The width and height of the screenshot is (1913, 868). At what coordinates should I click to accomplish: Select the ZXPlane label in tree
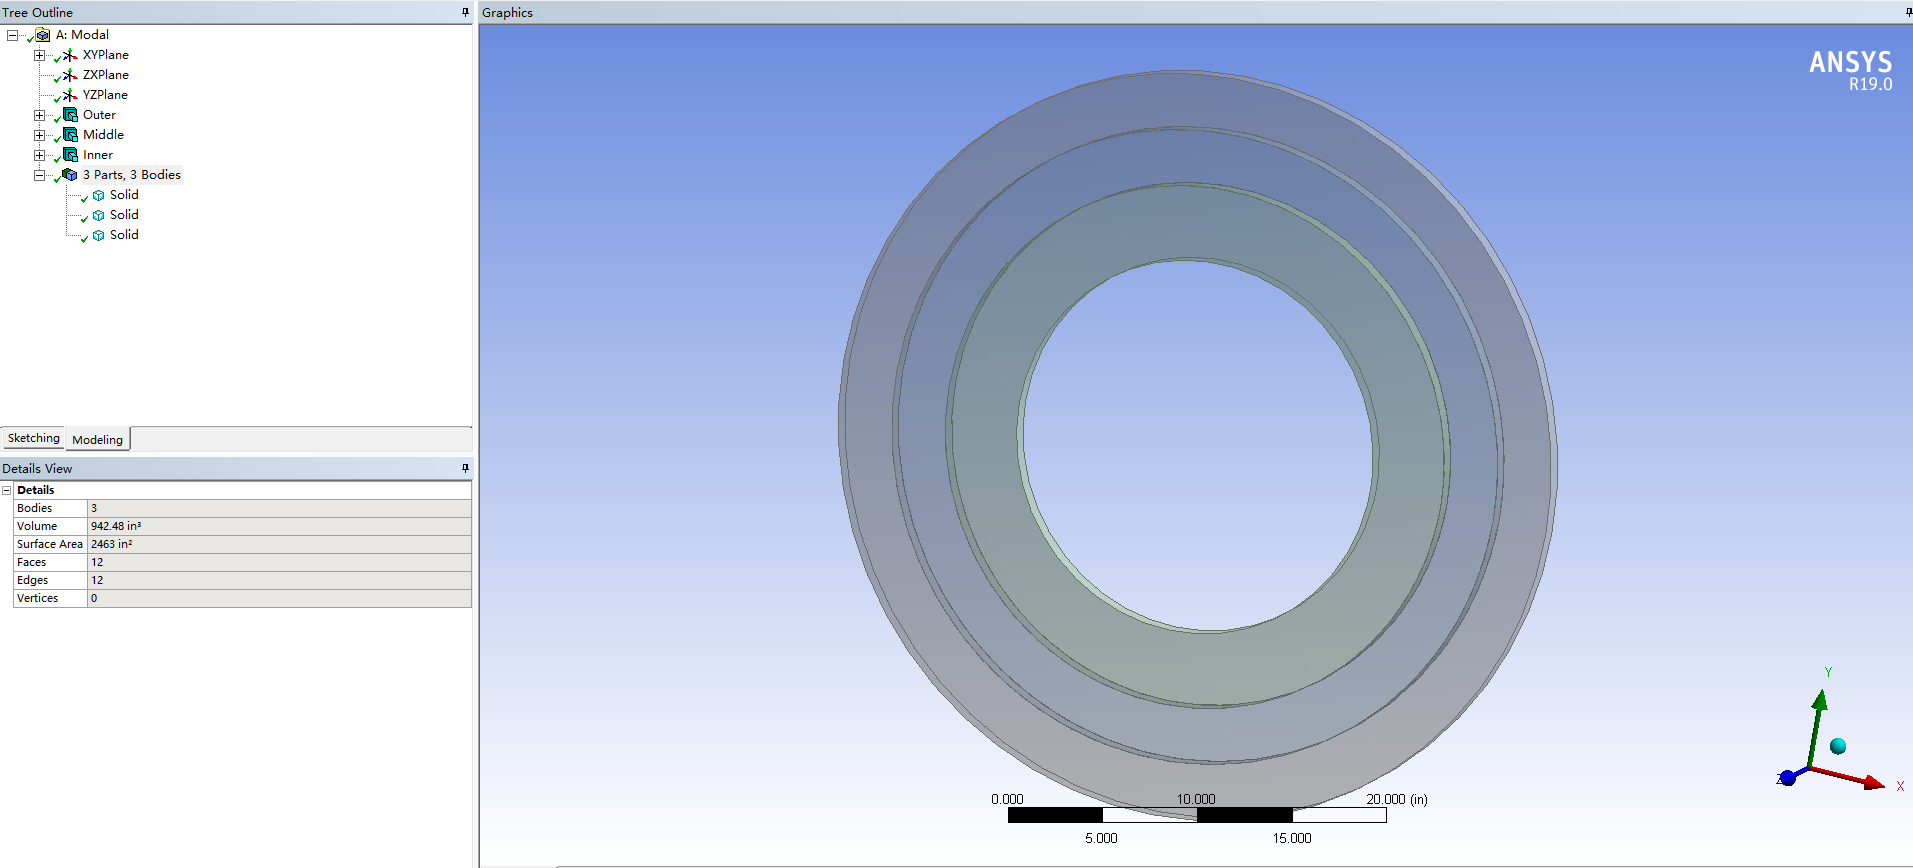(x=106, y=75)
